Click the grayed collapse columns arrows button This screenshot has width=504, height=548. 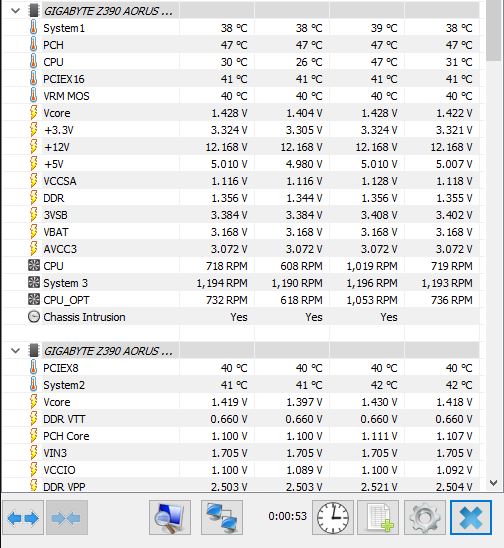click(67, 518)
